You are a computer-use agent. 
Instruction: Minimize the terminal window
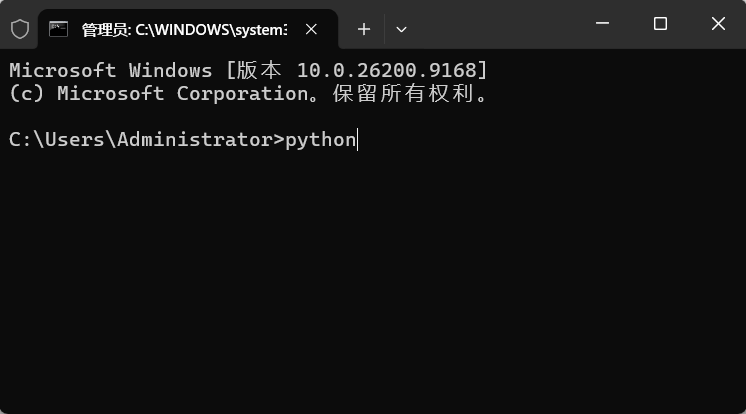[x=602, y=23]
